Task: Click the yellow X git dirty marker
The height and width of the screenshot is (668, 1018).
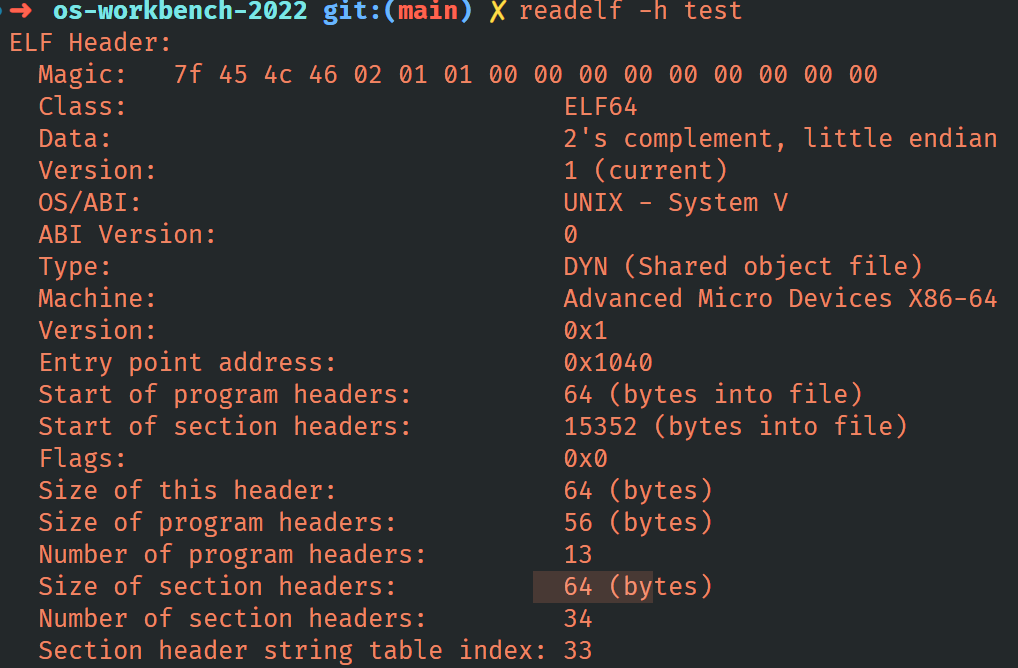Action: (x=496, y=12)
